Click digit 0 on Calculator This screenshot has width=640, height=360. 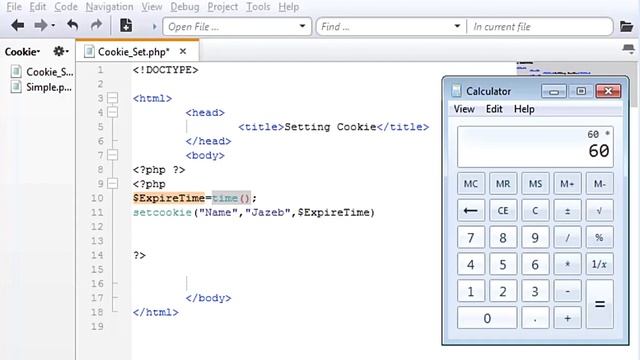[x=487, y=318]
